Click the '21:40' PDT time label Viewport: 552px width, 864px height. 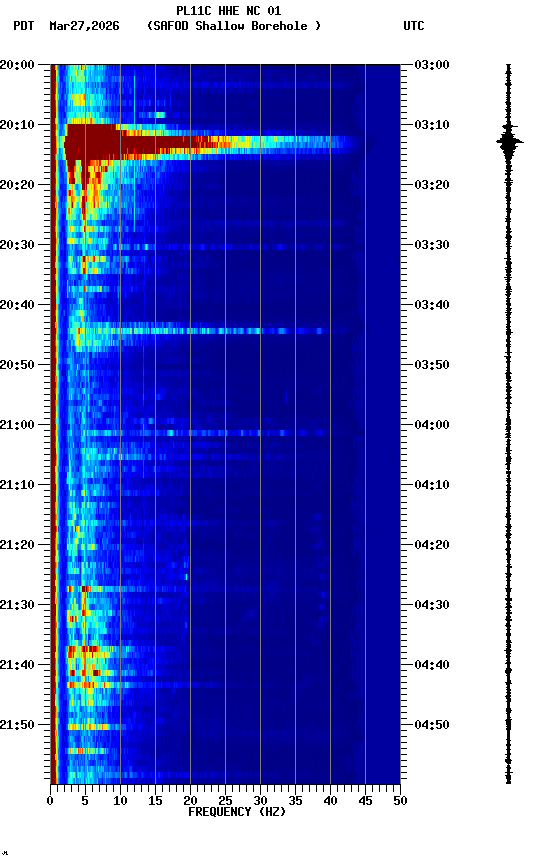[x=17, y=666]
